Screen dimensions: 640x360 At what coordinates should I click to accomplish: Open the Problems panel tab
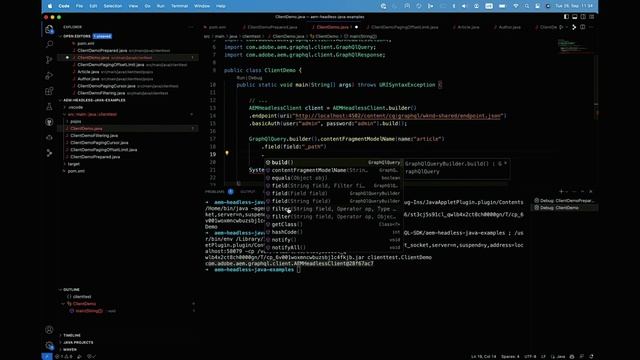[x=219, y=191]
